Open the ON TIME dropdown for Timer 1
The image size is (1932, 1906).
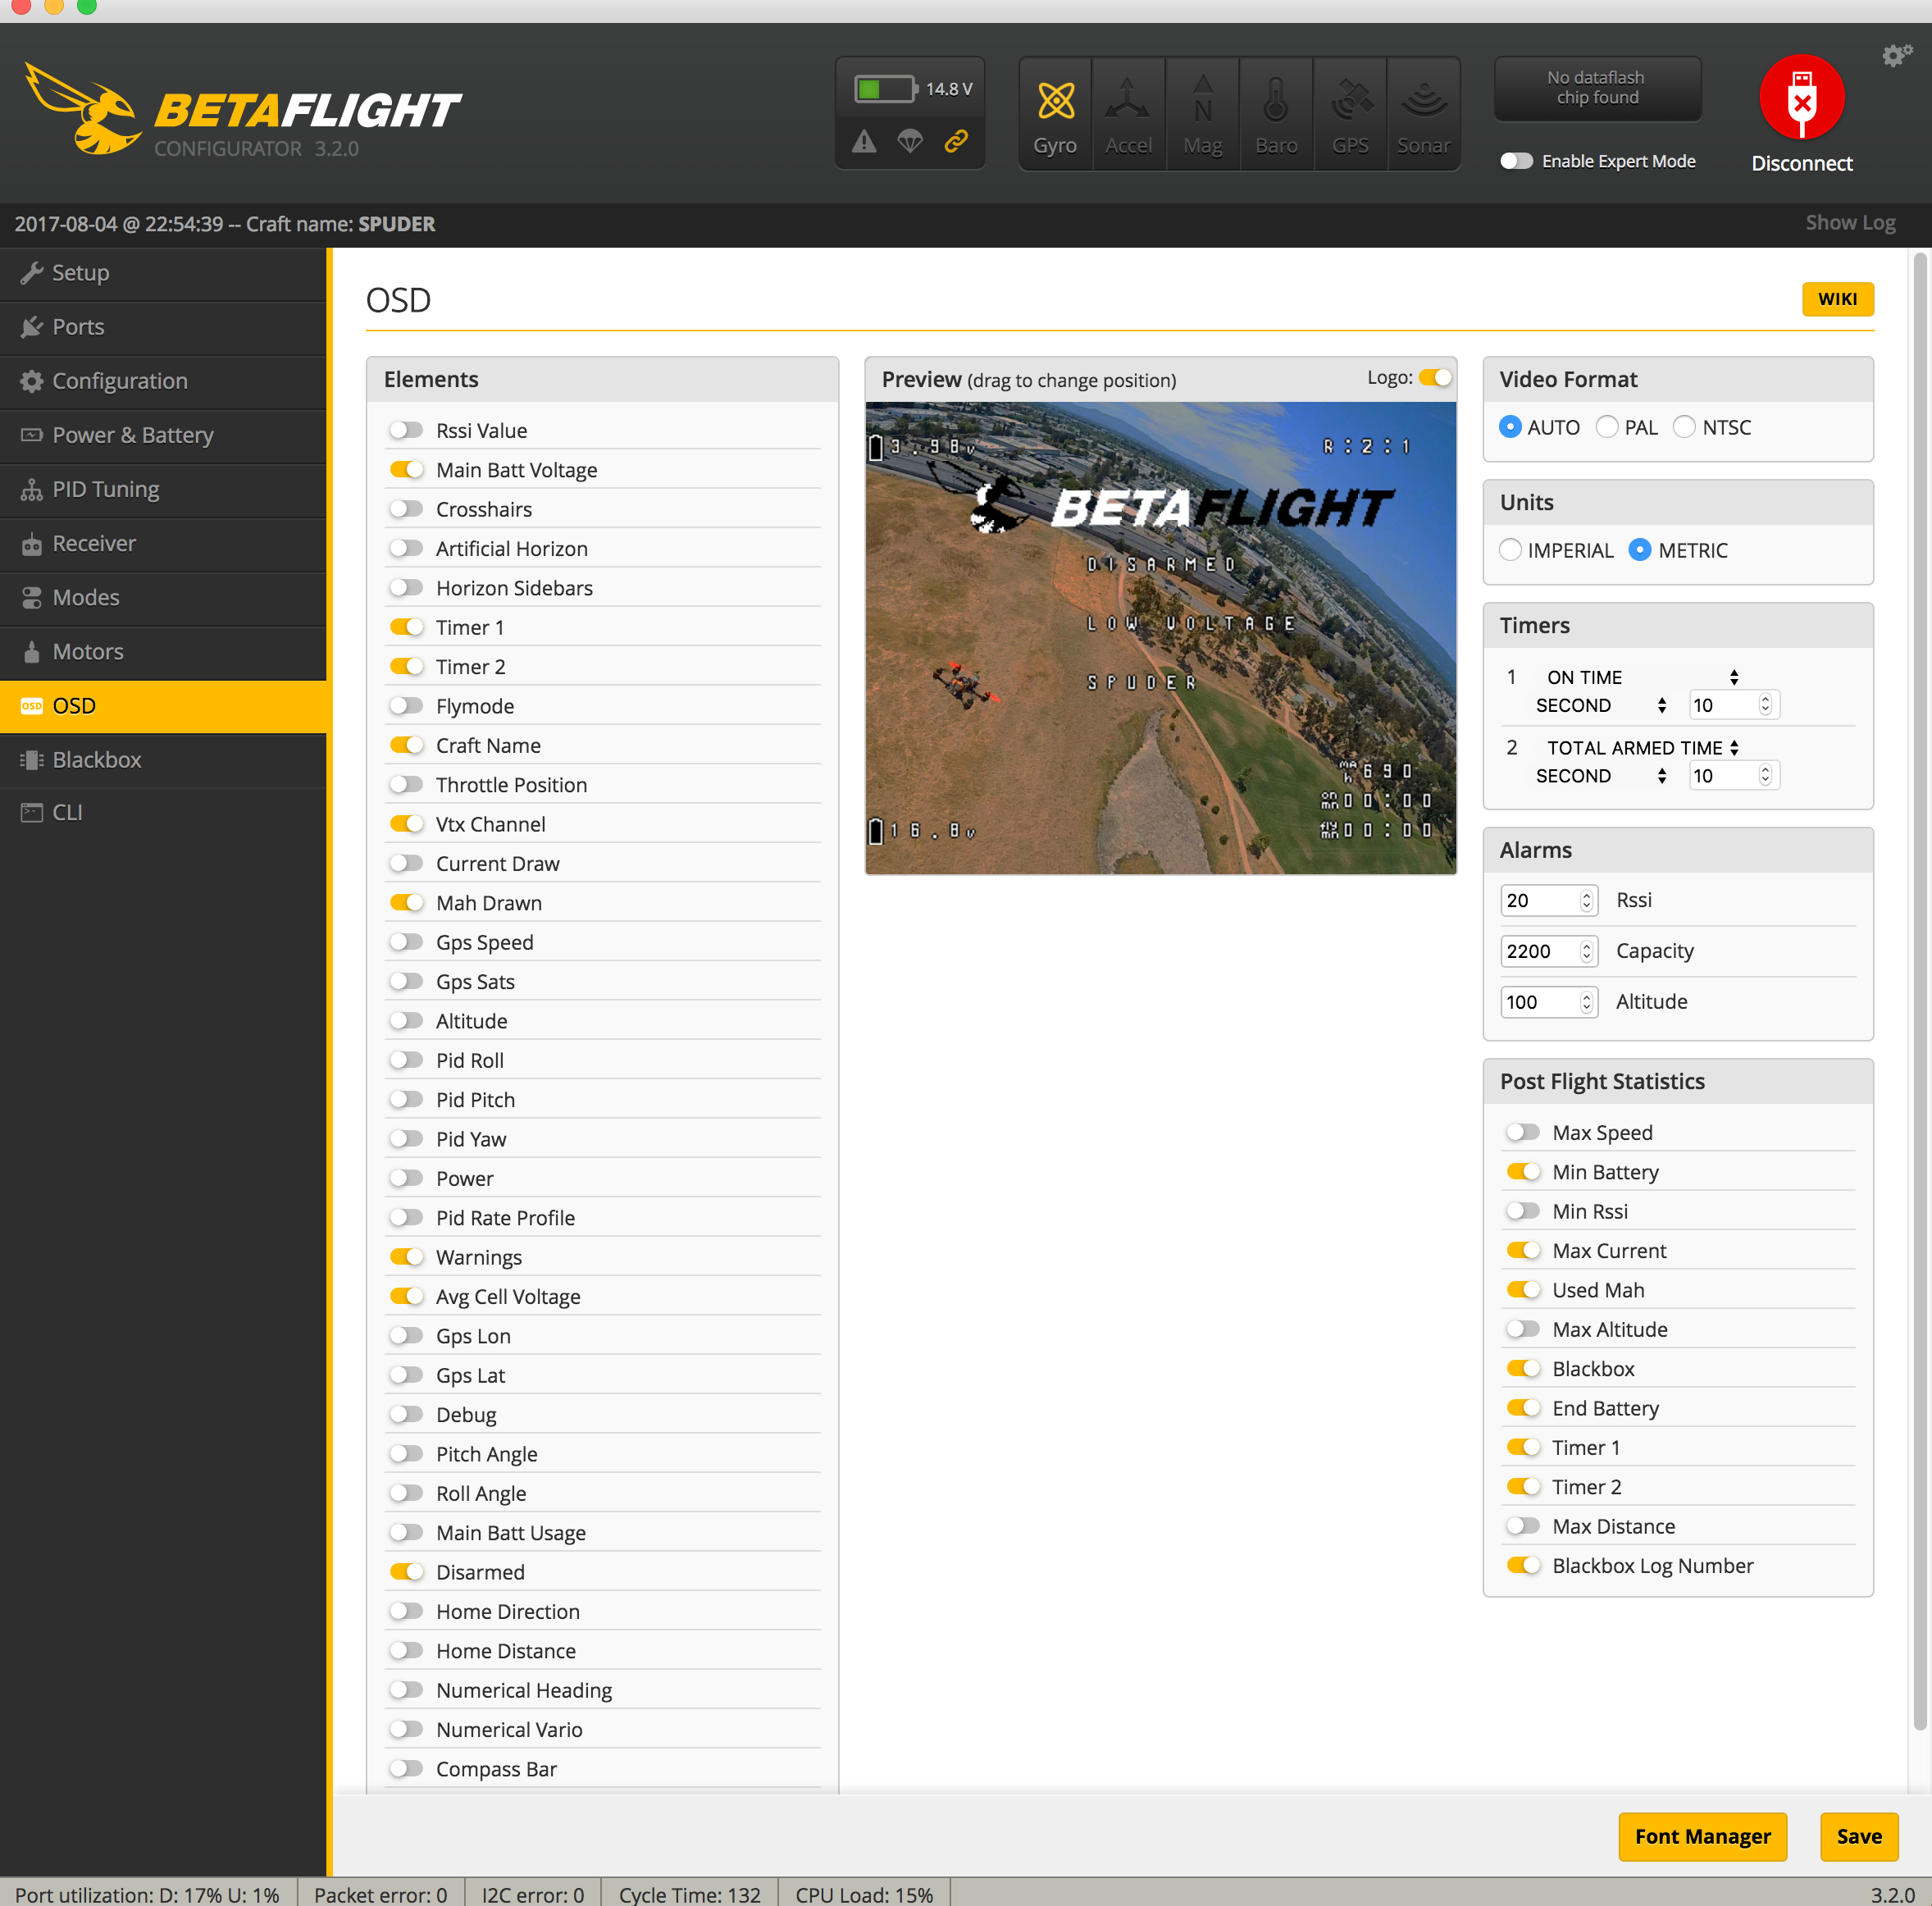[x=1641, y=677]
